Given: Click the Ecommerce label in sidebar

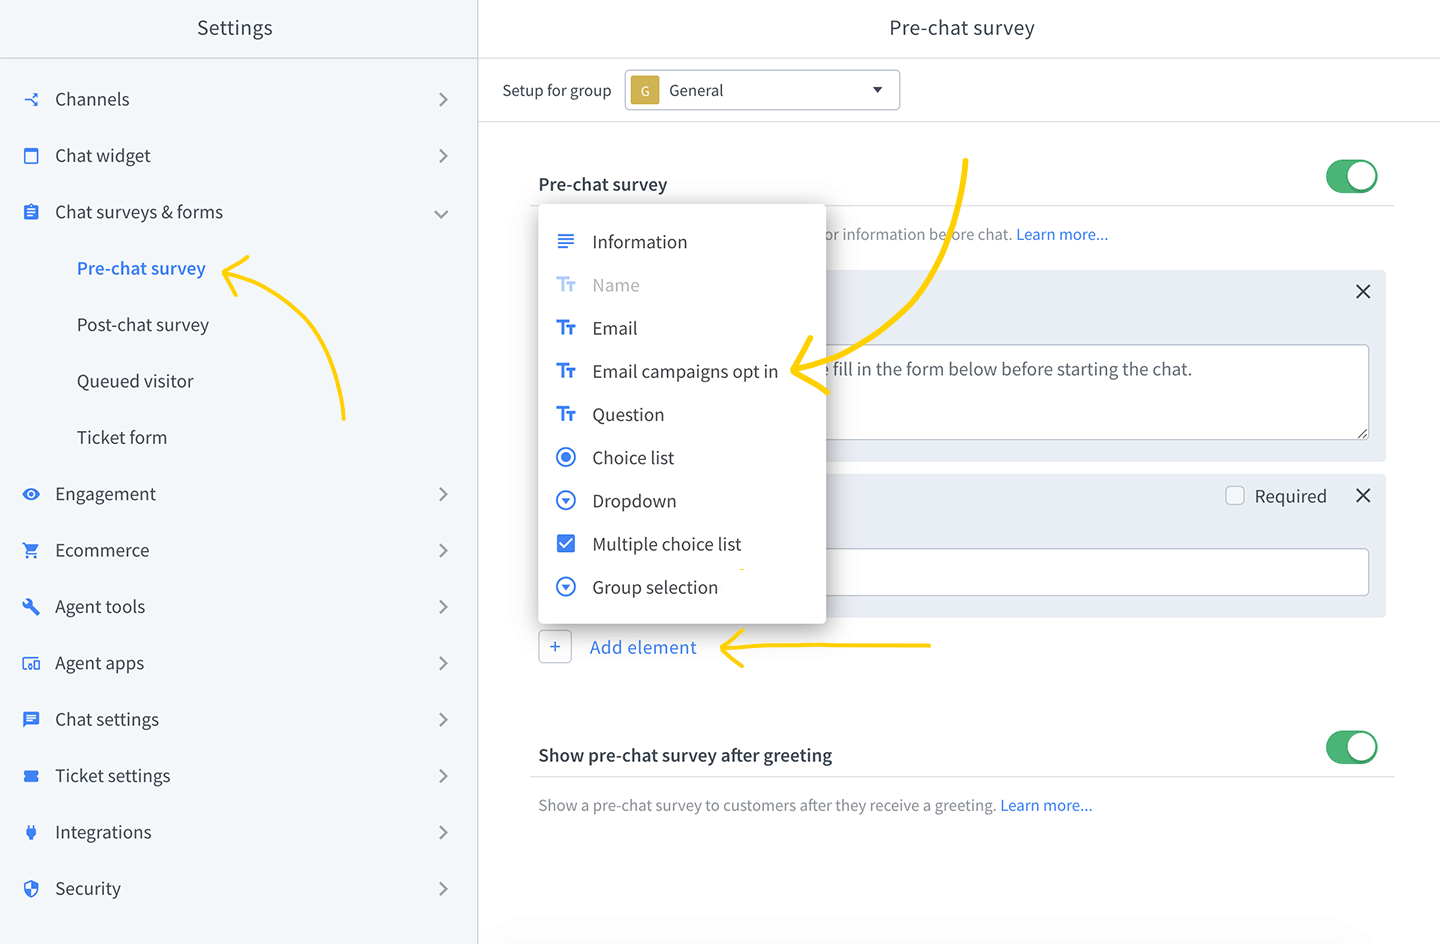Looking at the screenshot, I should click(x=102, y=550).
